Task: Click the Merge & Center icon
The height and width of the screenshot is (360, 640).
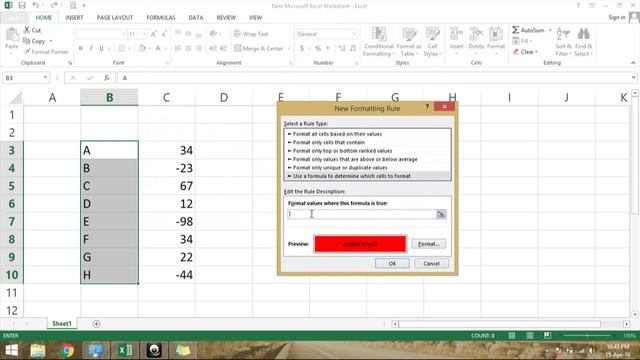Action: 238,48
